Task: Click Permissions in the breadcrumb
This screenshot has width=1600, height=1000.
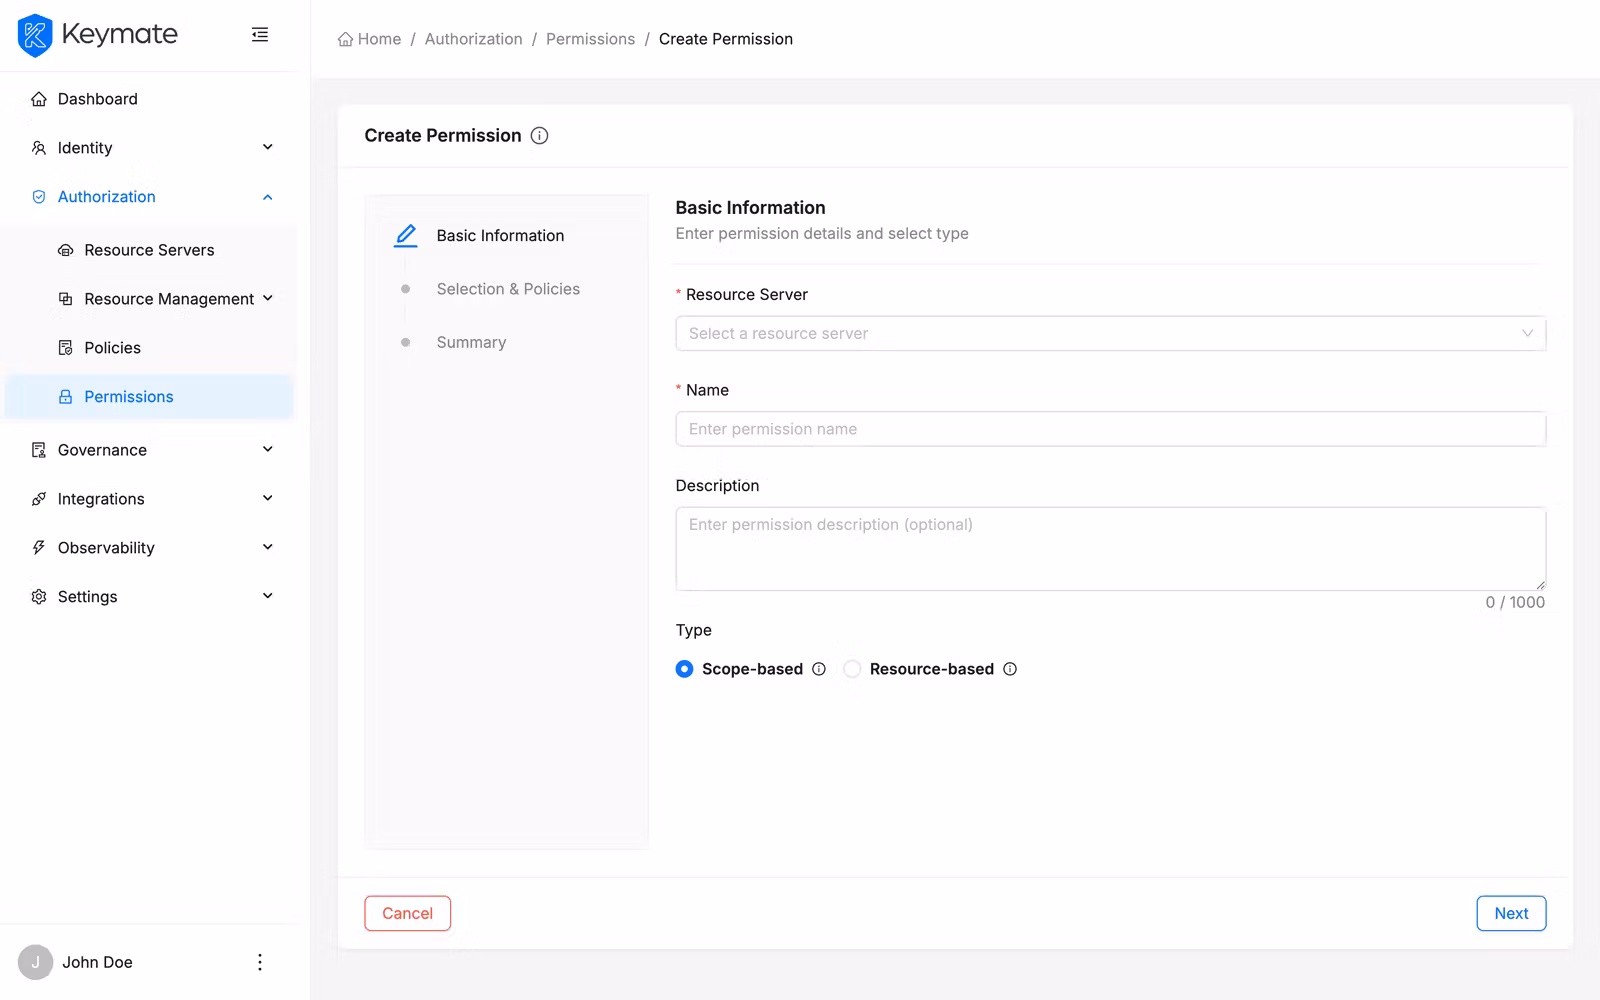Action: pos(590,39)
